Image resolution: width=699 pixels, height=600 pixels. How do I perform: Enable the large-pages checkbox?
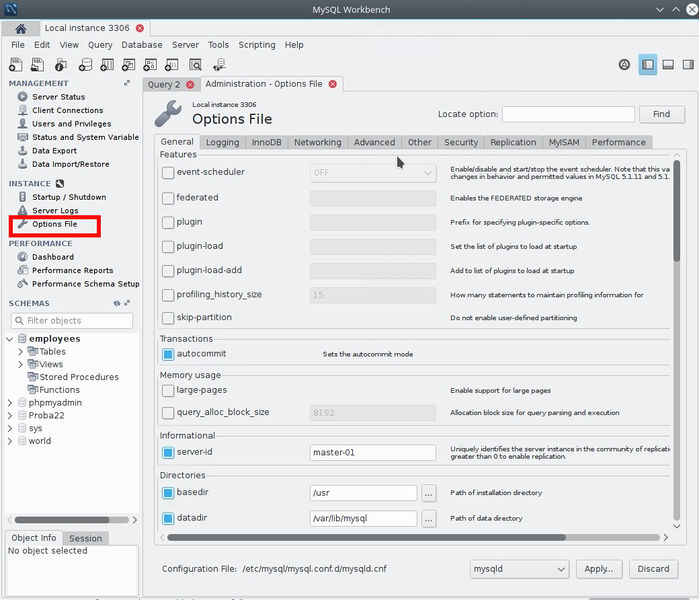[x=168, y=391]
